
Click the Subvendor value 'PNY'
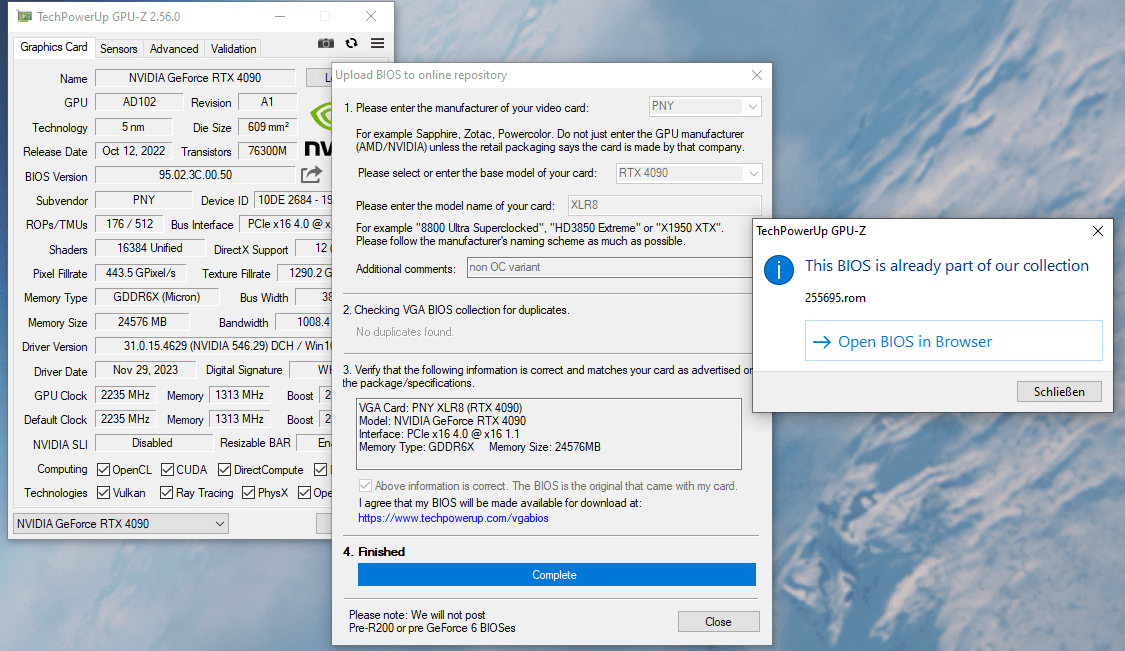point(143,200)
